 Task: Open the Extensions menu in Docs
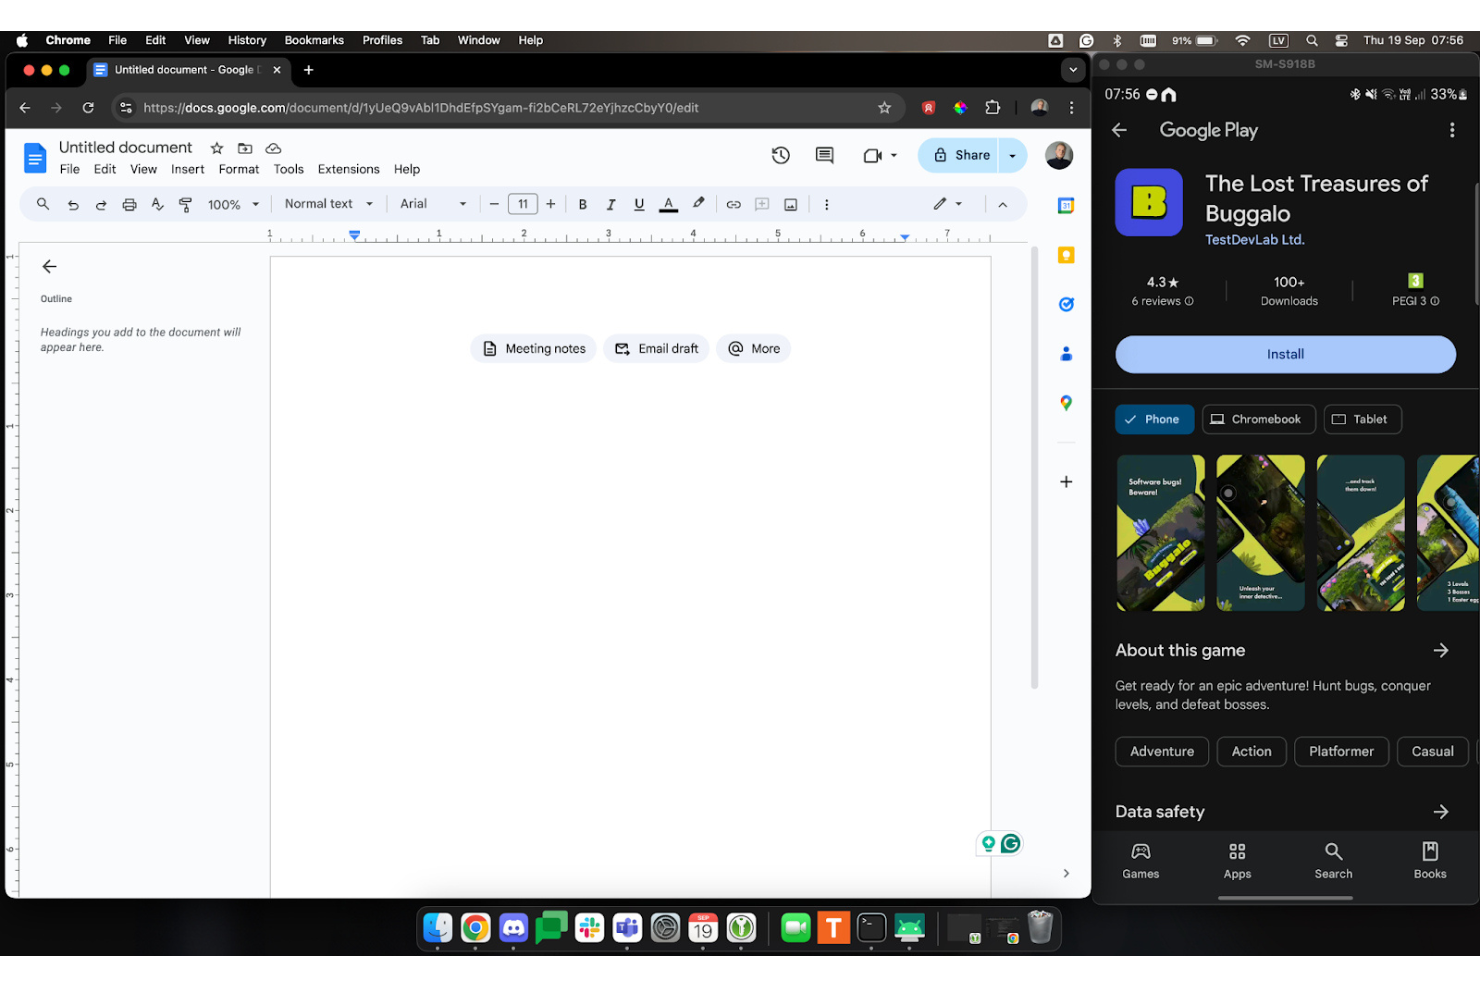348,170
